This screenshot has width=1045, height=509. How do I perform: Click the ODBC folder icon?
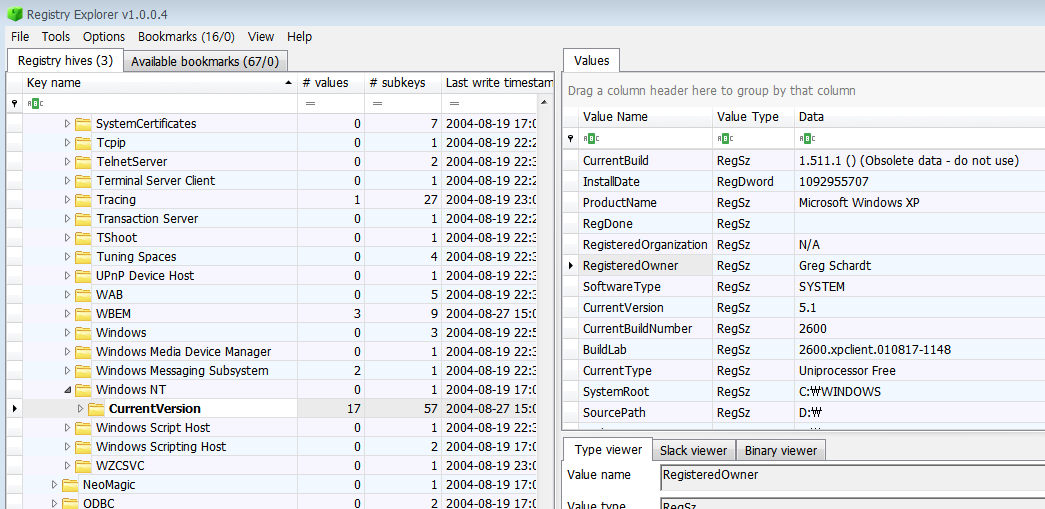tap(71, 504)
